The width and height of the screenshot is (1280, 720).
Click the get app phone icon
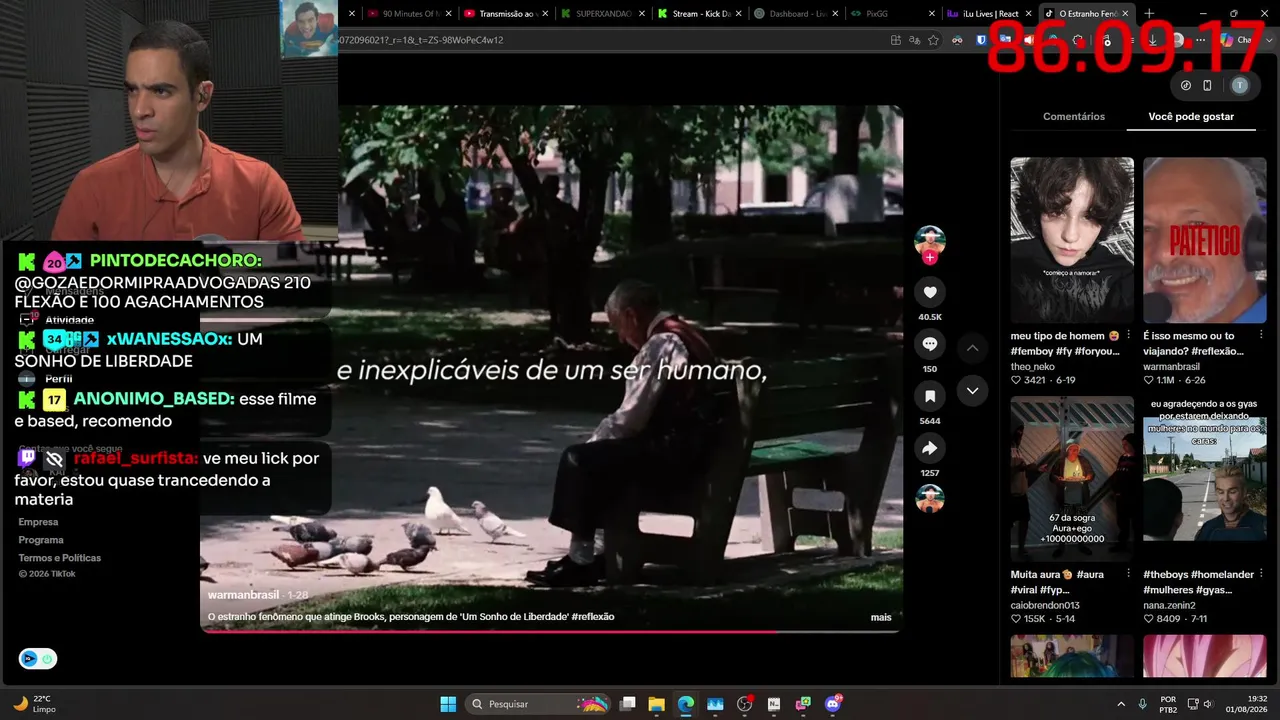(1207, 85)
